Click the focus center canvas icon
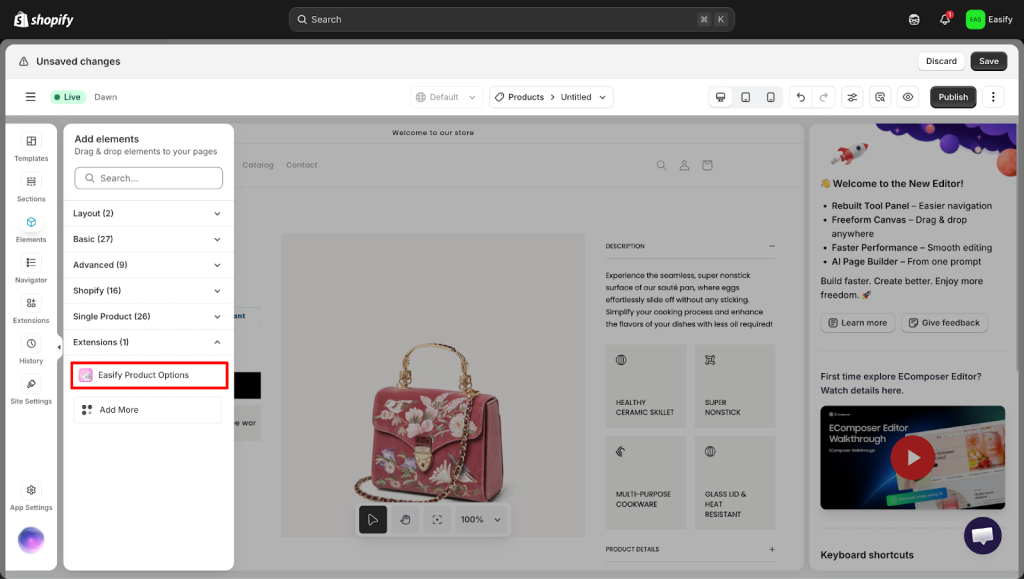Viewport: 1024px width, 579px height. tap(437, 520)
